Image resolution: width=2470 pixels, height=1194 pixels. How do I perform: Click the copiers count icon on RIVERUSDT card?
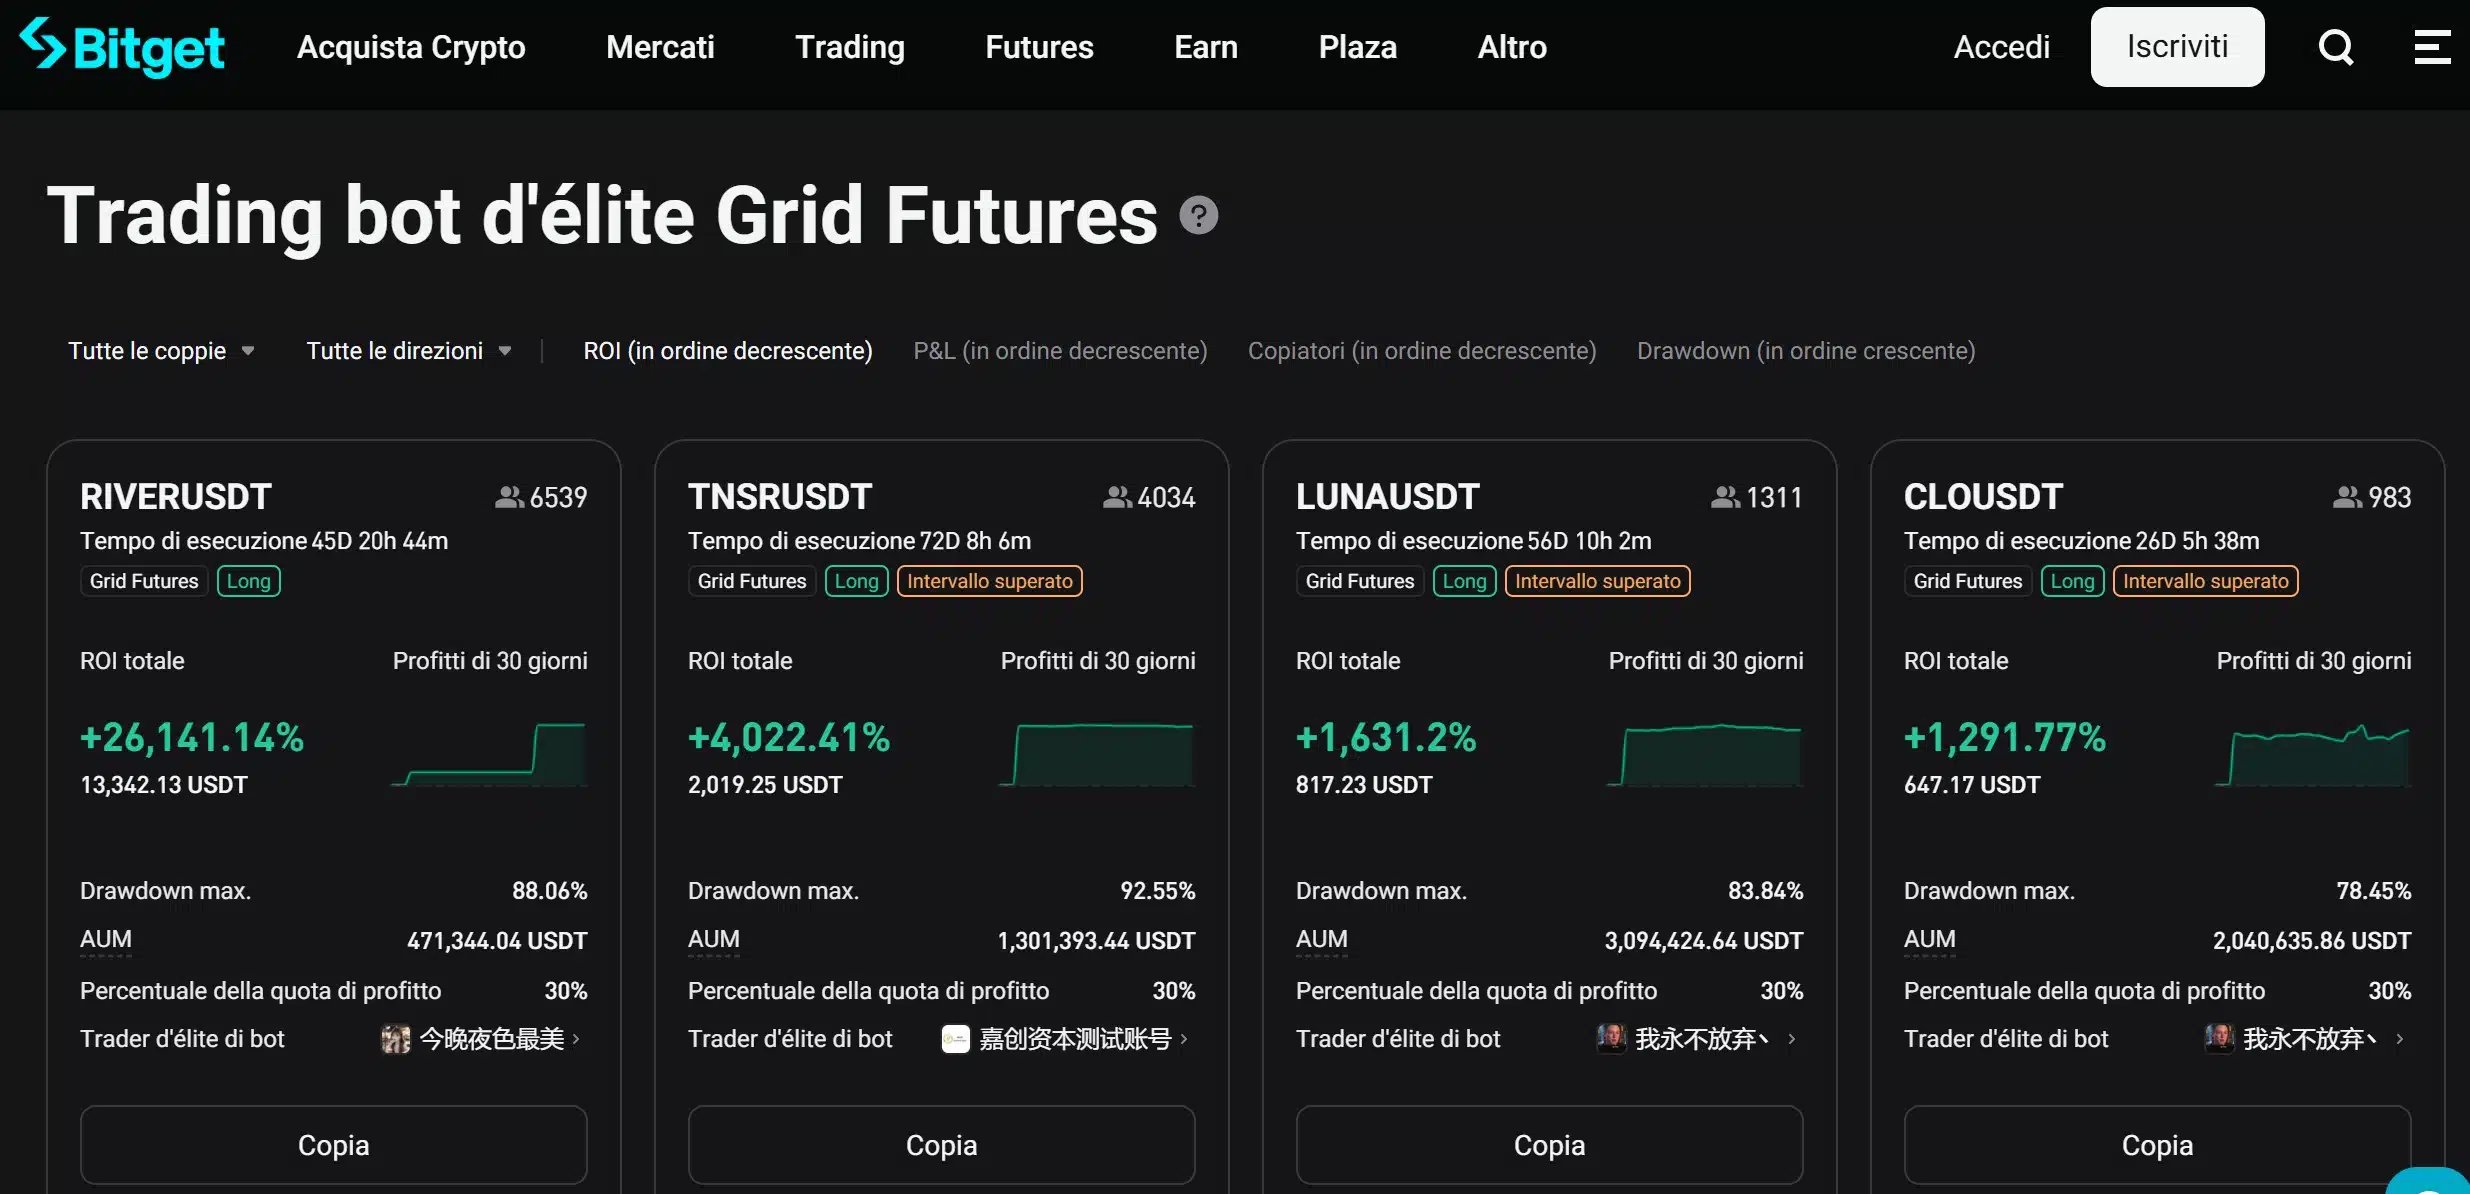point(510,497)
